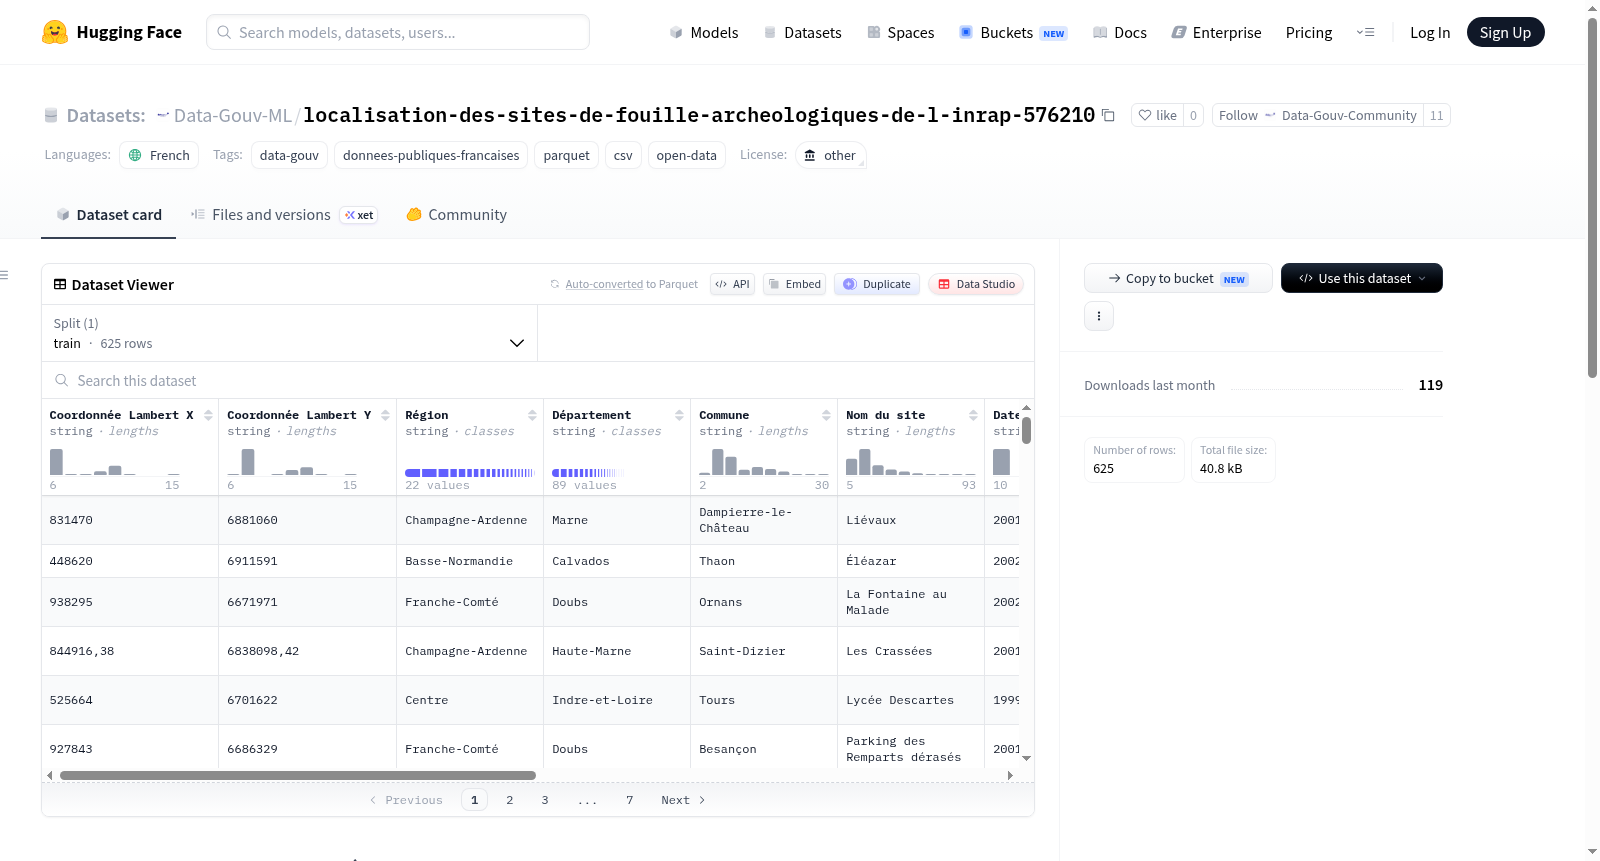This screenshot has width=1600, height=861.
Task: Go to page 2 of the table
Action: tap(510, 800)
